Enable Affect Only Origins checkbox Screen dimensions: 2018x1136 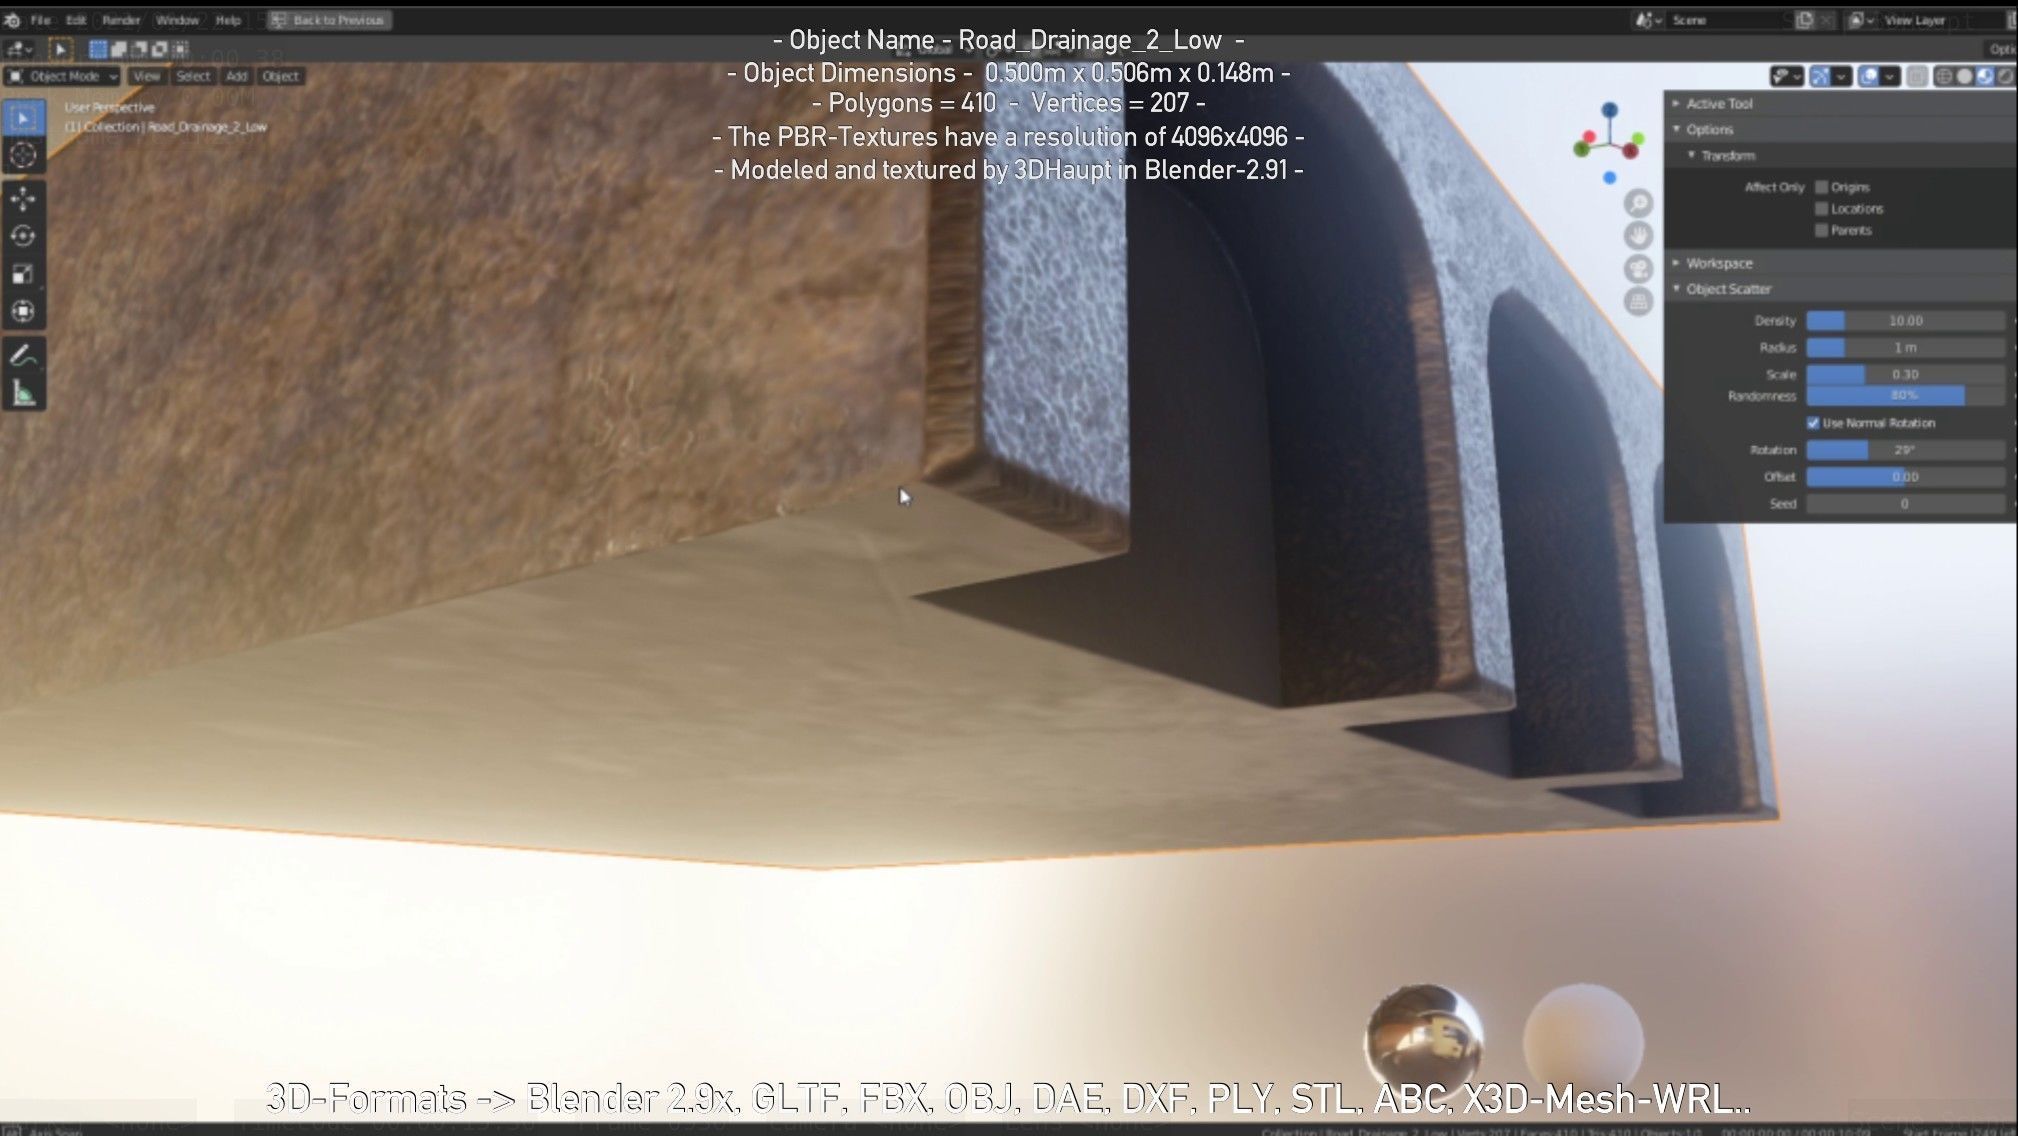pyautogui.click(x=1822, y=187)
